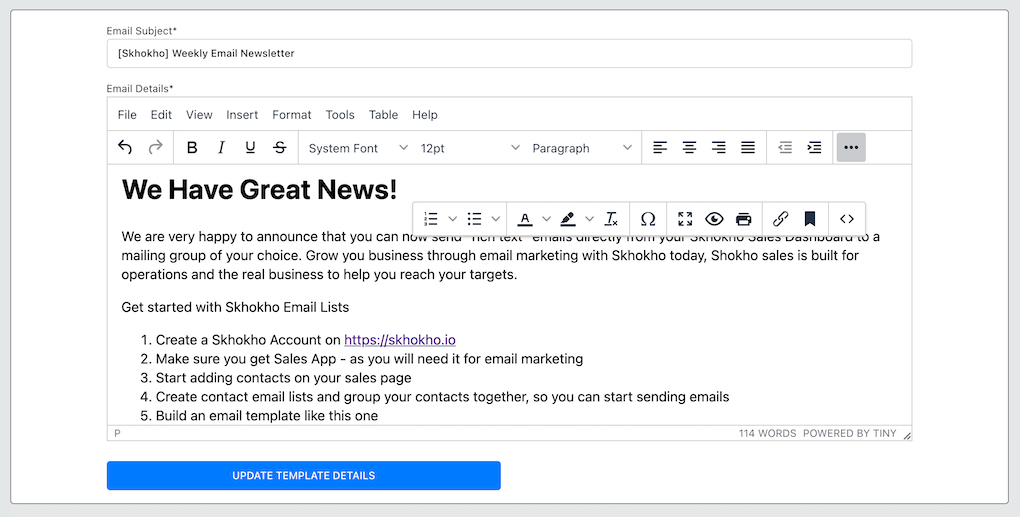Insert a bullet list
1020x517 pixels.
pyautogui.click(x=474, y=219)
